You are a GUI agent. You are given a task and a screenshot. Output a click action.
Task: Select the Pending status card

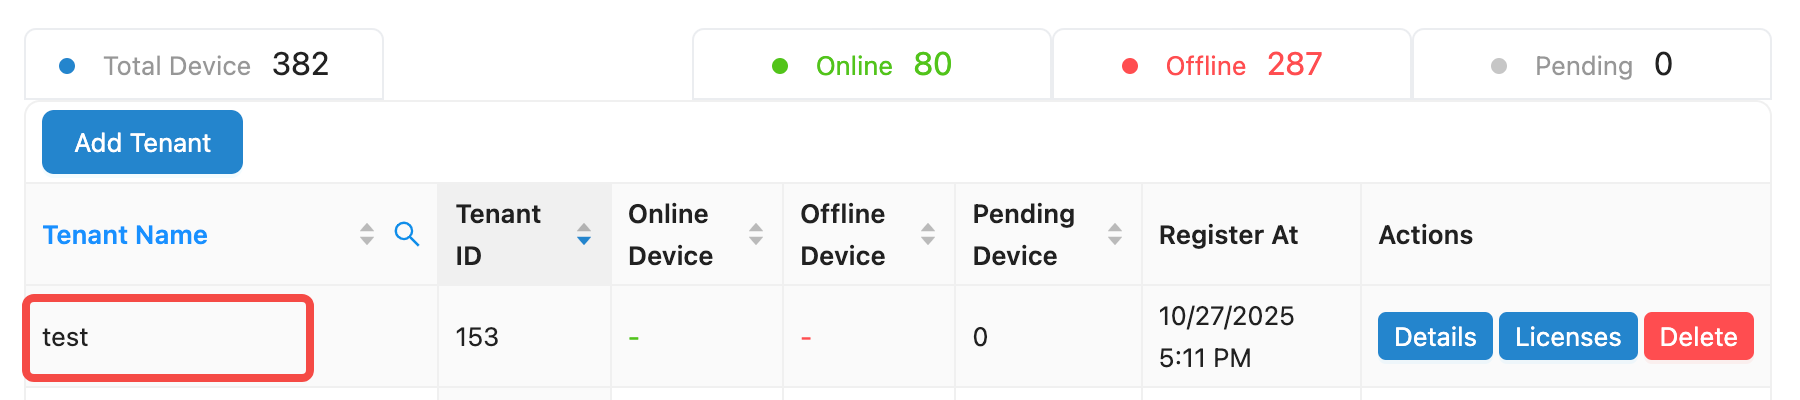click(x=1591, y=65)
